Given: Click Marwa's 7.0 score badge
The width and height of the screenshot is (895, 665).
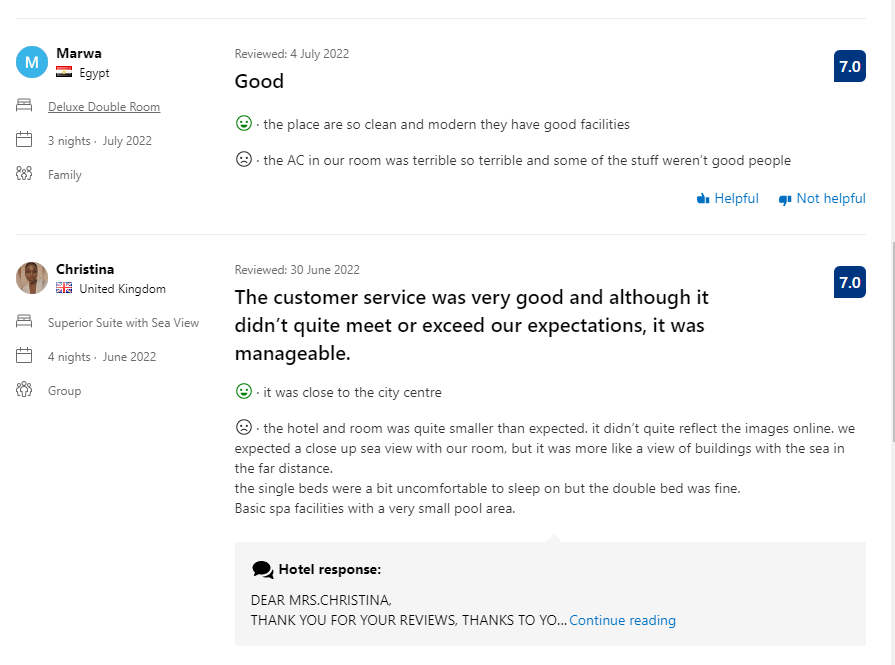Looking at the screenshot, I should pyautogui.click(x=850, y=66).
